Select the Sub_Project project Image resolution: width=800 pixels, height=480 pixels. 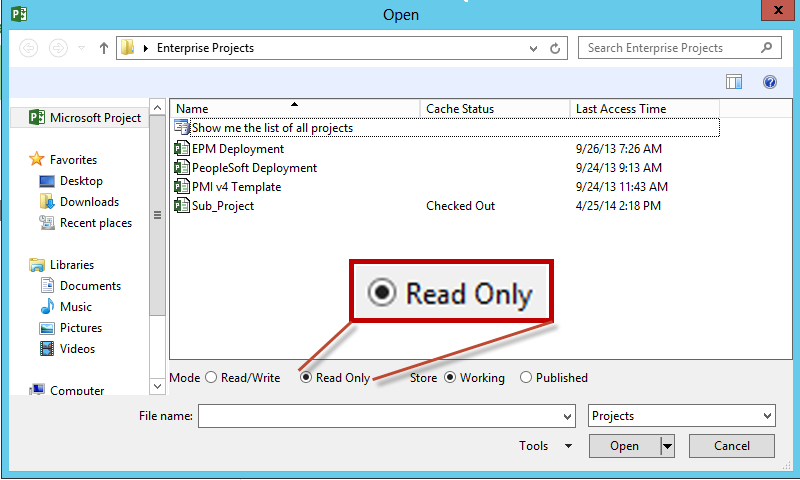point(223,206)
